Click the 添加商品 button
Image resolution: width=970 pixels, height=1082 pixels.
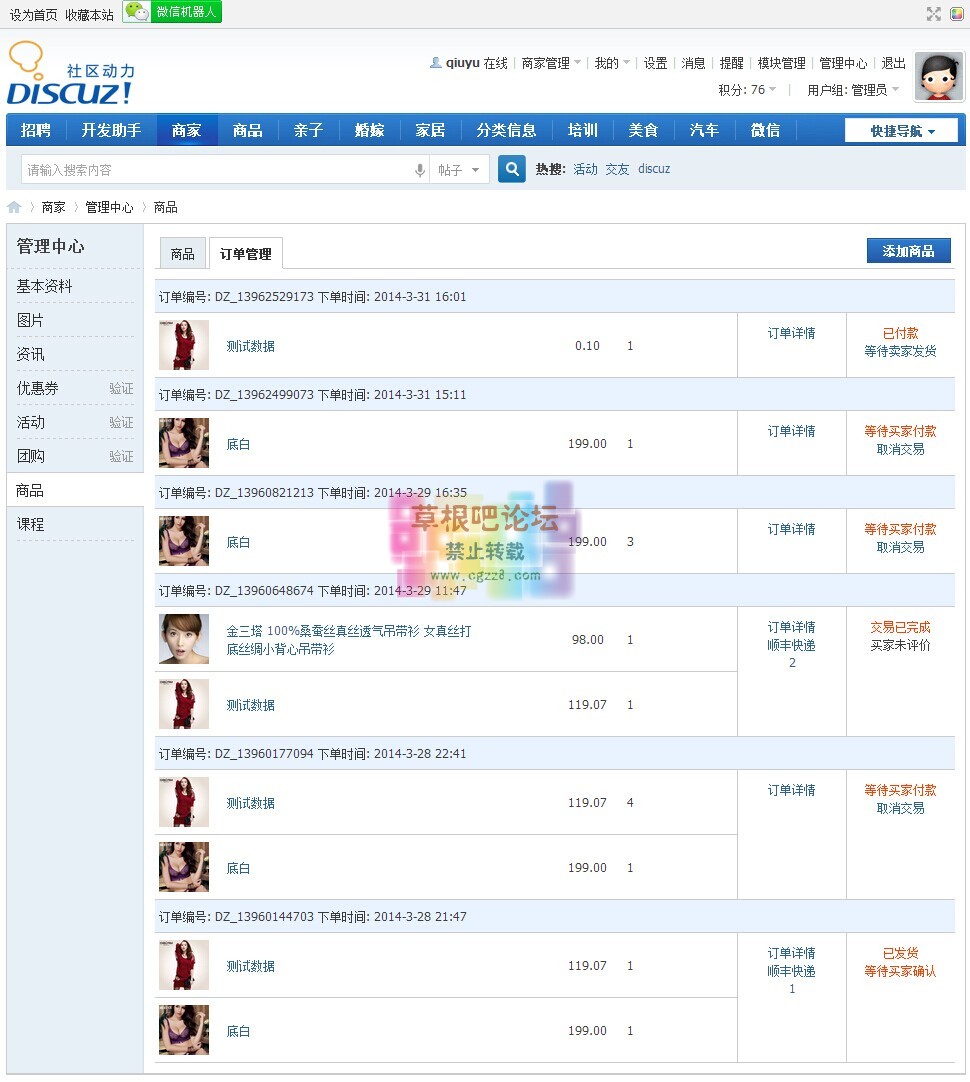coord(908,251)
